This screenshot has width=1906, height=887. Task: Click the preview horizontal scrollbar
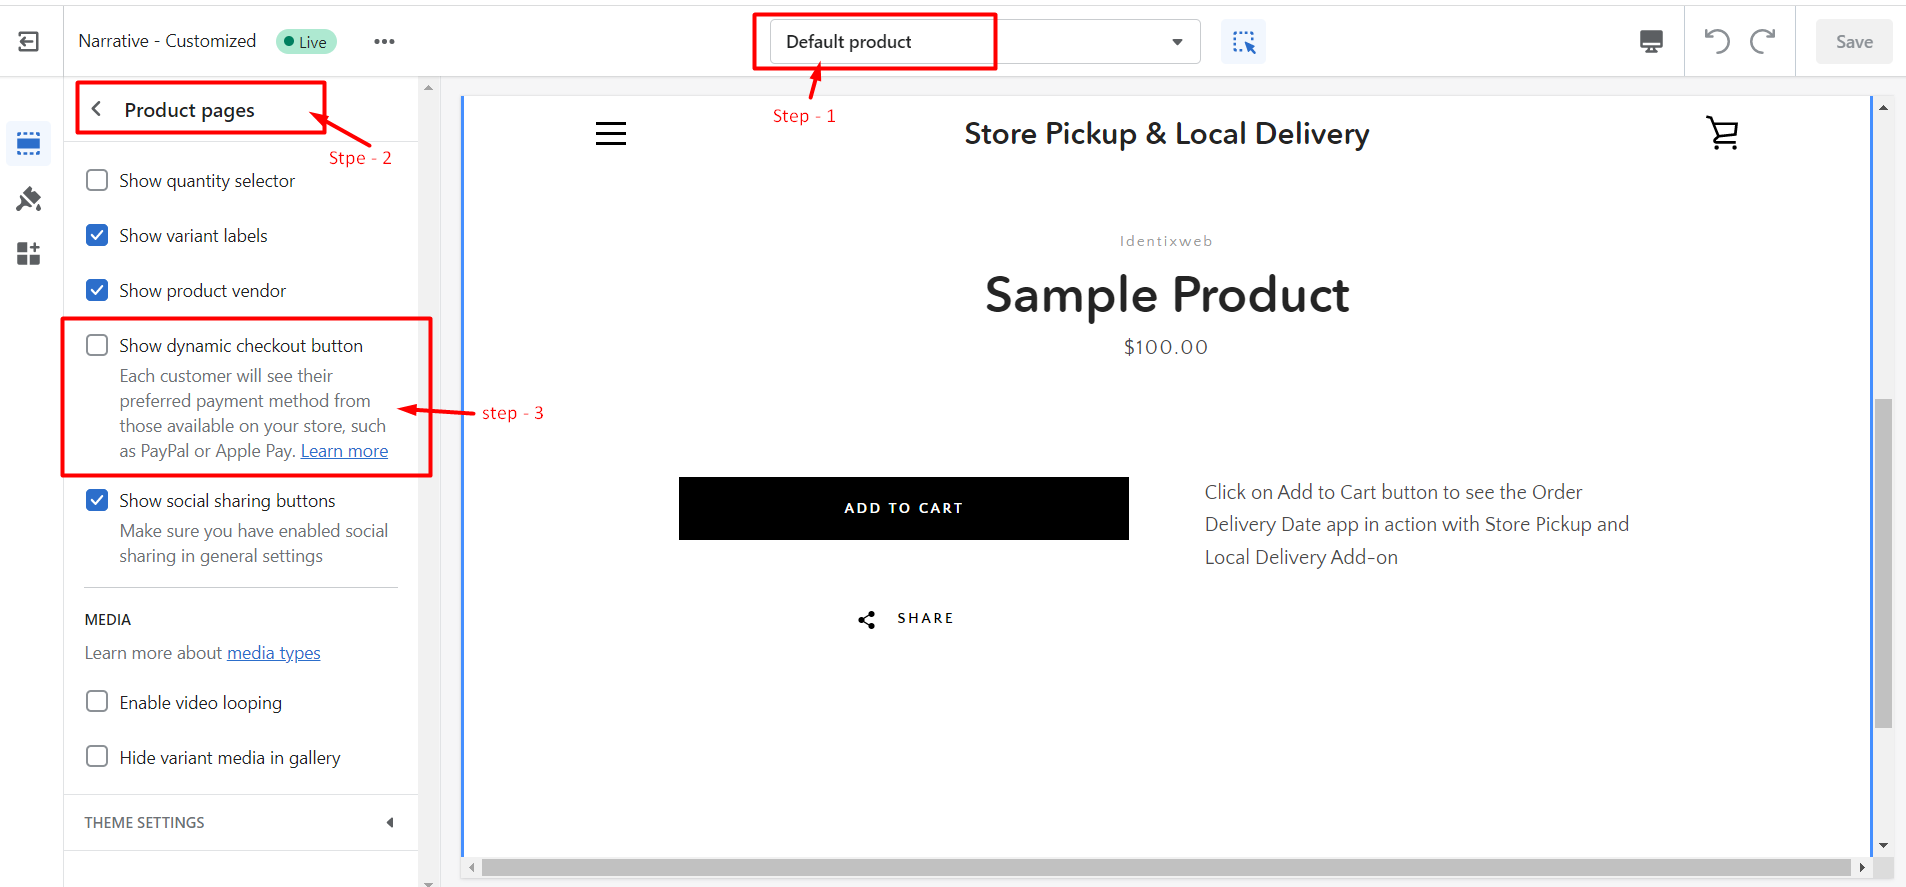1166,867
